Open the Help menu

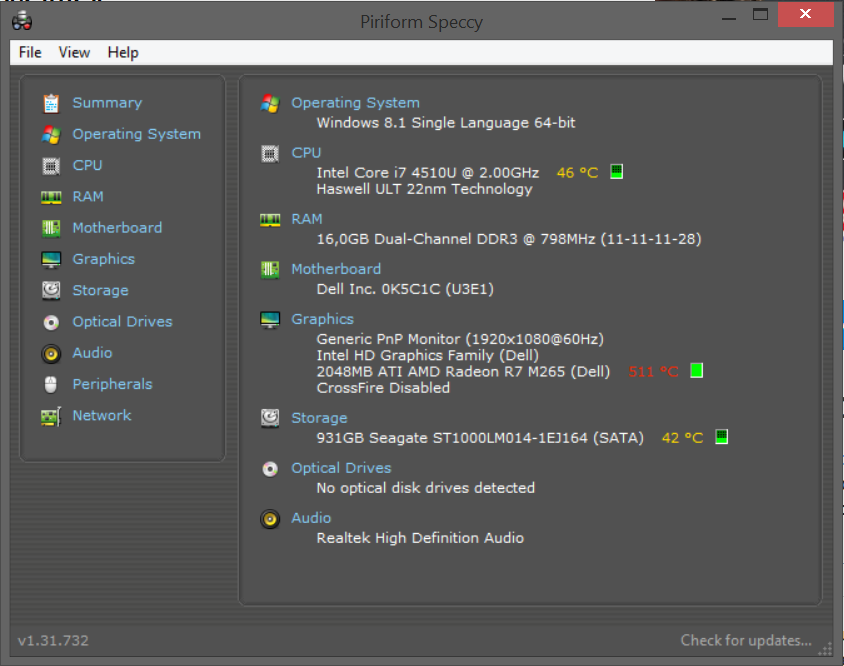click(123, 53)
